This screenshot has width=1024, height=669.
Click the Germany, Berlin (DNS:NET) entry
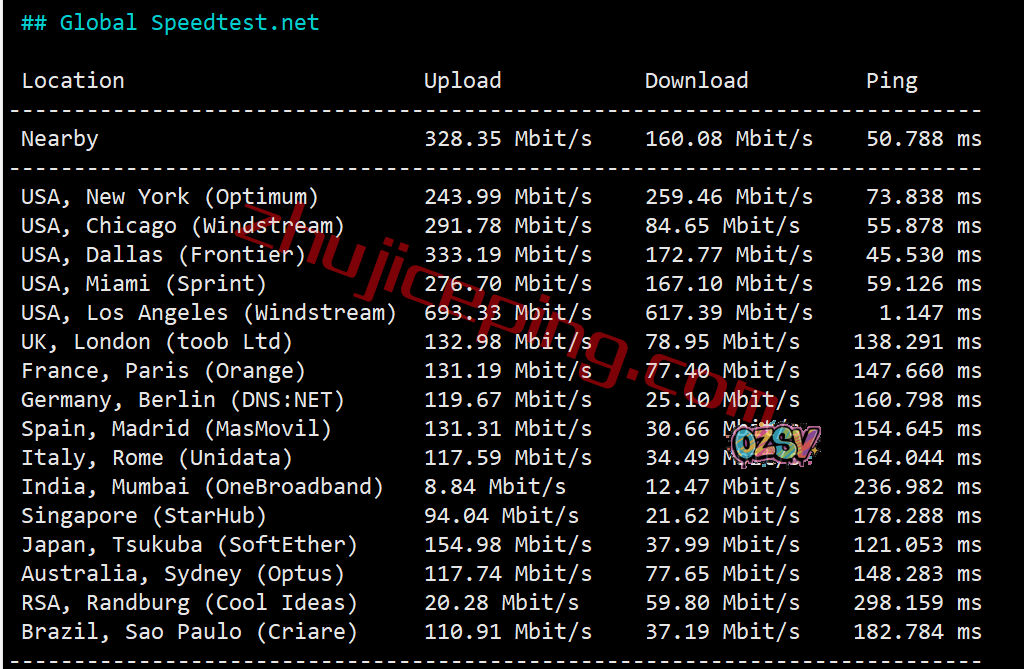click(182, 400)
